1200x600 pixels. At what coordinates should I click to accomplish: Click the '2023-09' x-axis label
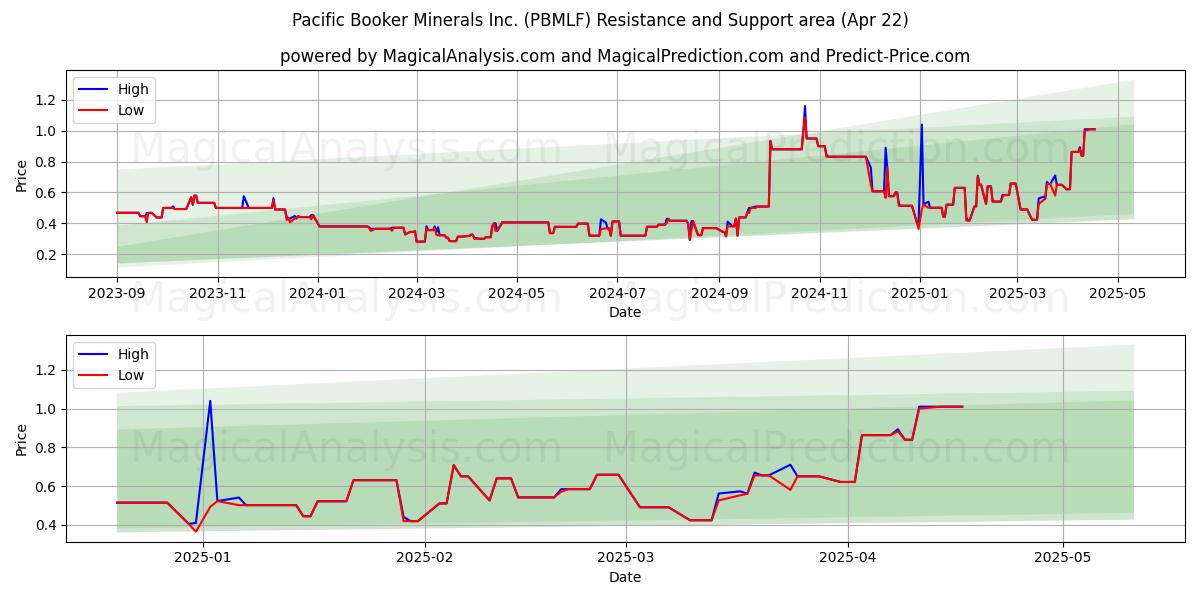point(117,293)
